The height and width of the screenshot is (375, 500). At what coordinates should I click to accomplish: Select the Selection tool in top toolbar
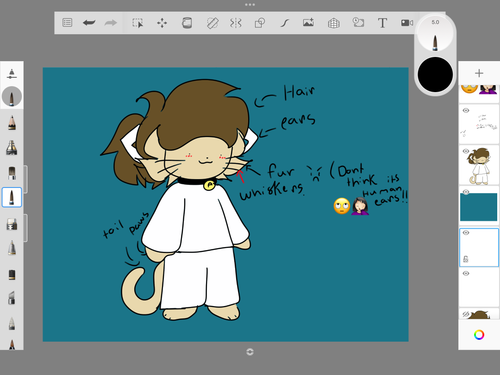pyautogui.click(x=138, y=23)
